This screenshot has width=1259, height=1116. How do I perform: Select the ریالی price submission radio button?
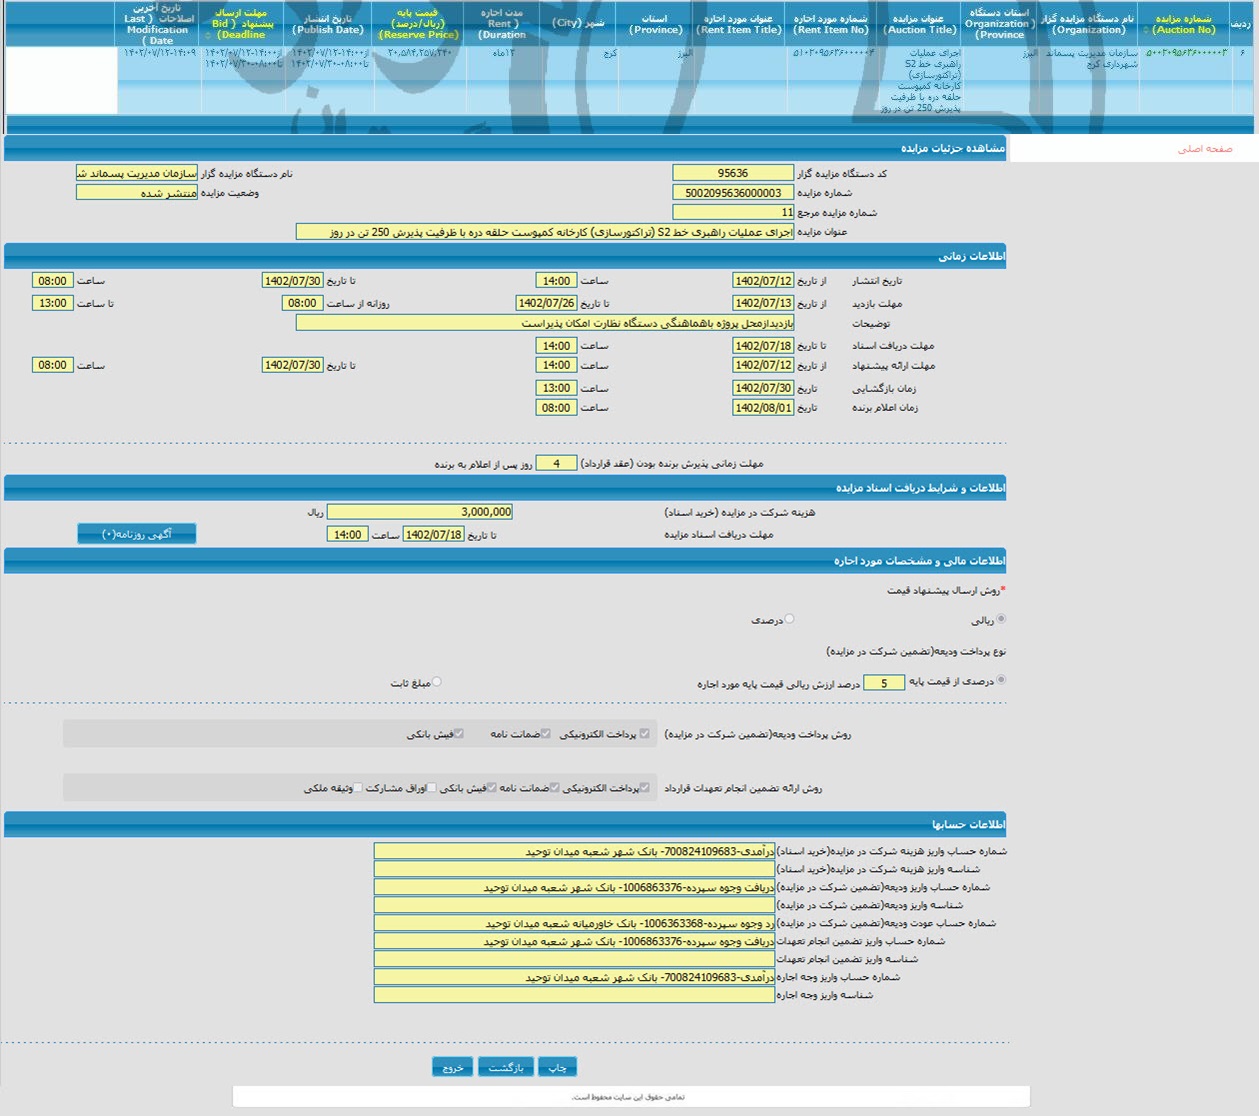tap(1001, 619)
